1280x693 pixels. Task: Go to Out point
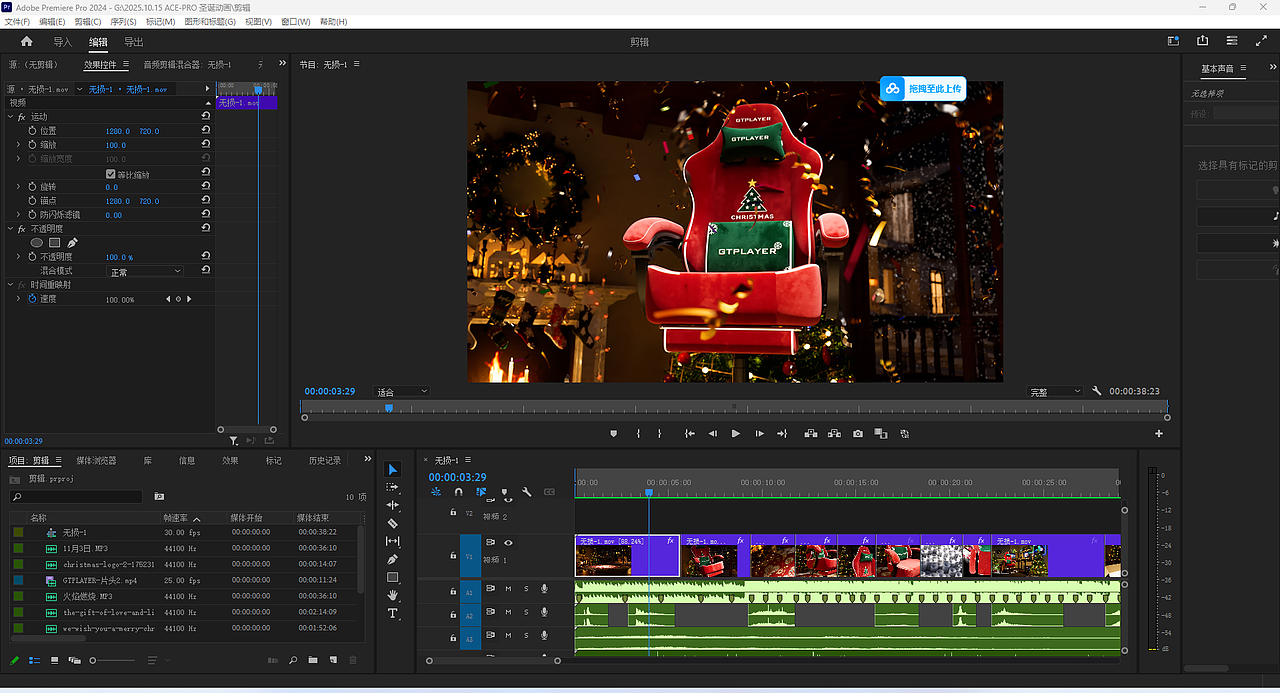pyautogui.click(x=783, y=434)
